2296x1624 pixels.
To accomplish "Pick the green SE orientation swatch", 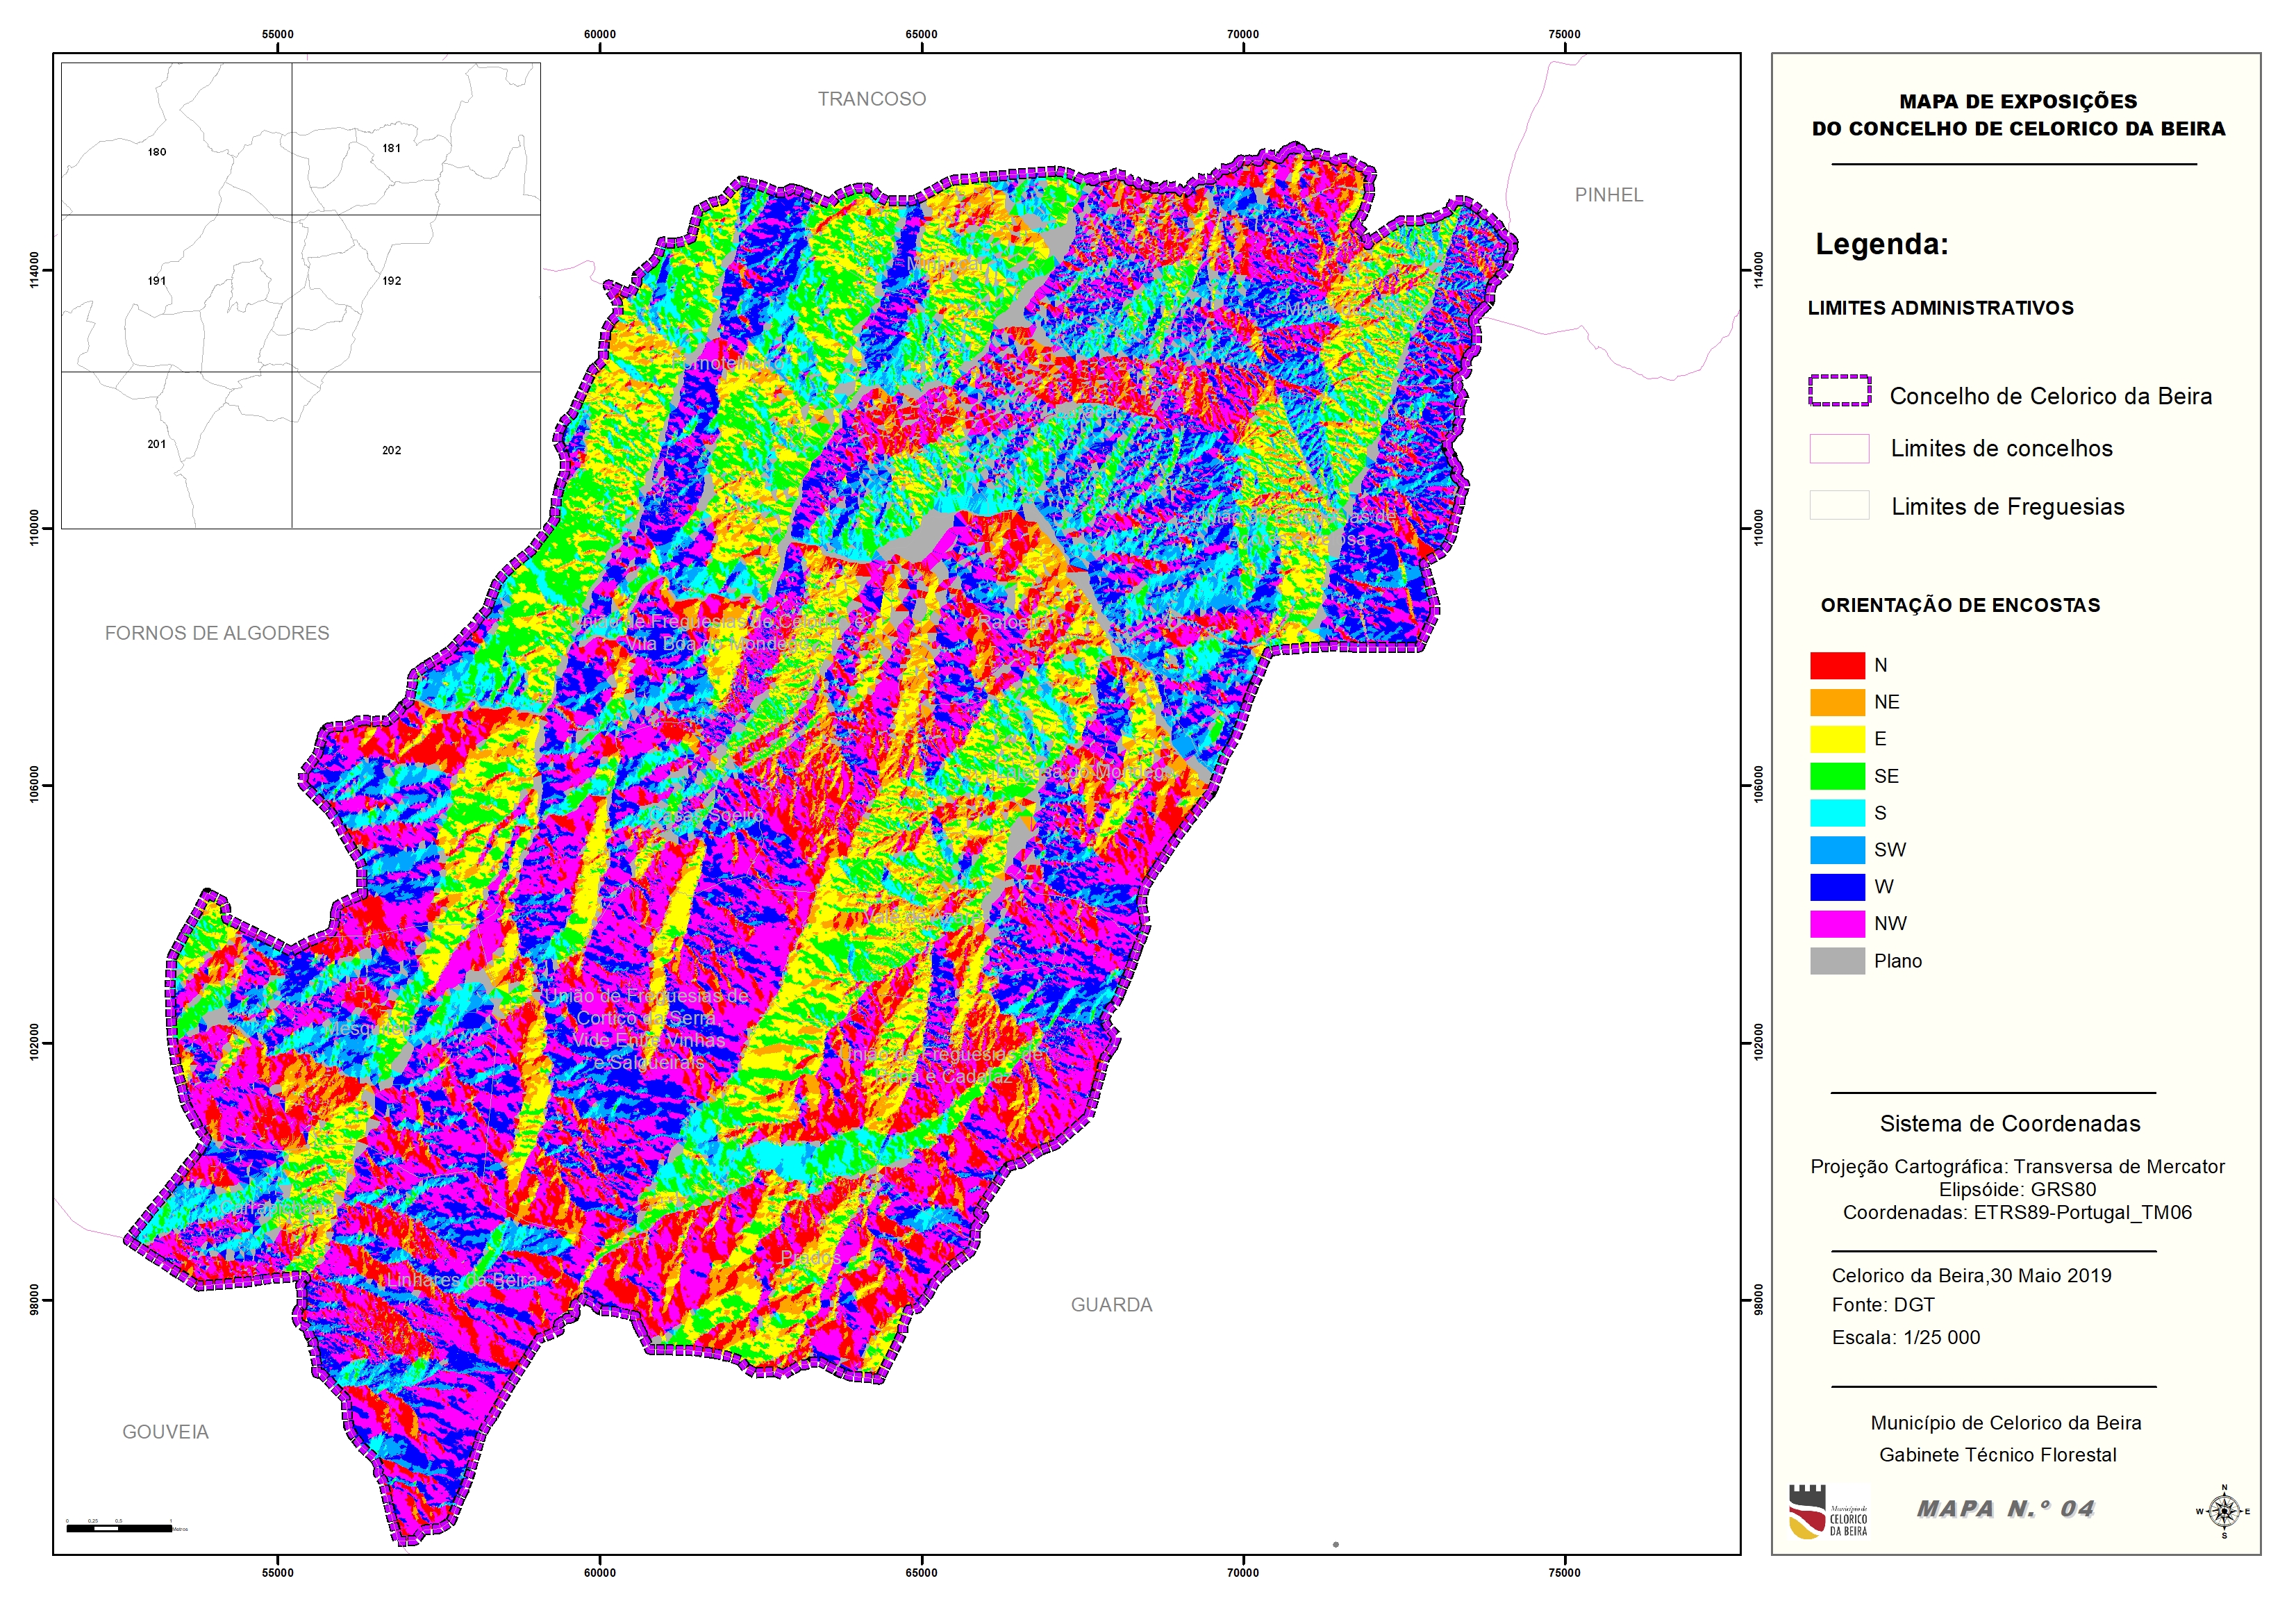I will [x=1837, y=776].
